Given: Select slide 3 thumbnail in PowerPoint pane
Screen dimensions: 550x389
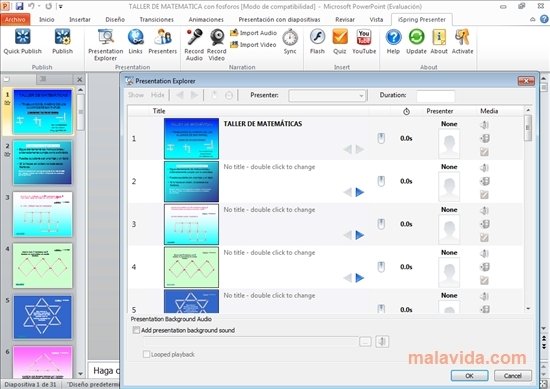Looking at the screenshot, I should pos(42,214).
